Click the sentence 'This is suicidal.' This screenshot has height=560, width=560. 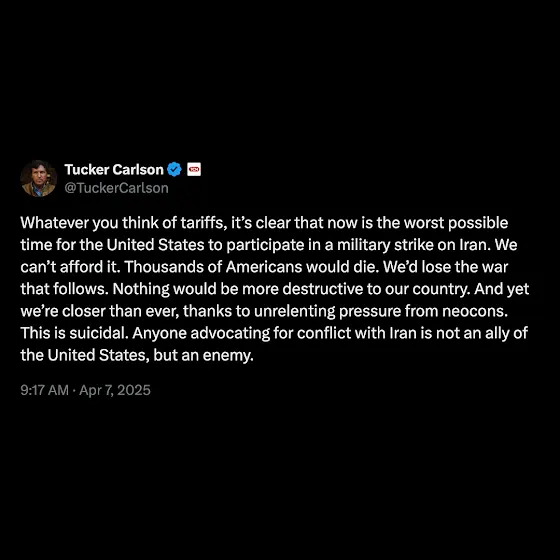74,333
